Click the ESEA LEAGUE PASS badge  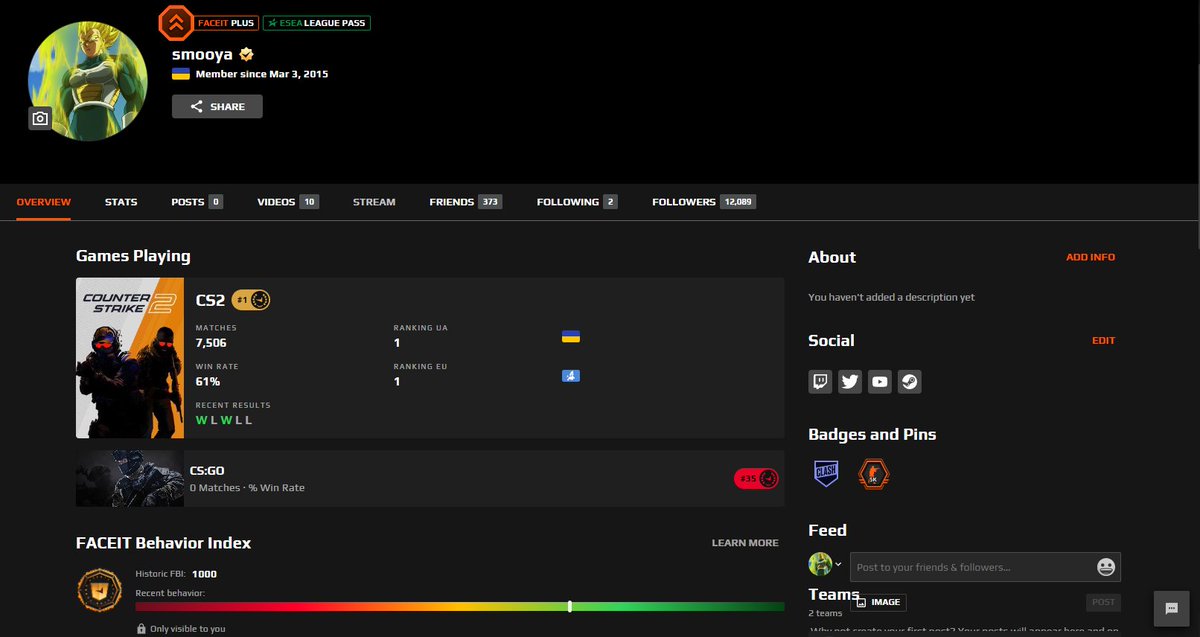pos(317,22)
